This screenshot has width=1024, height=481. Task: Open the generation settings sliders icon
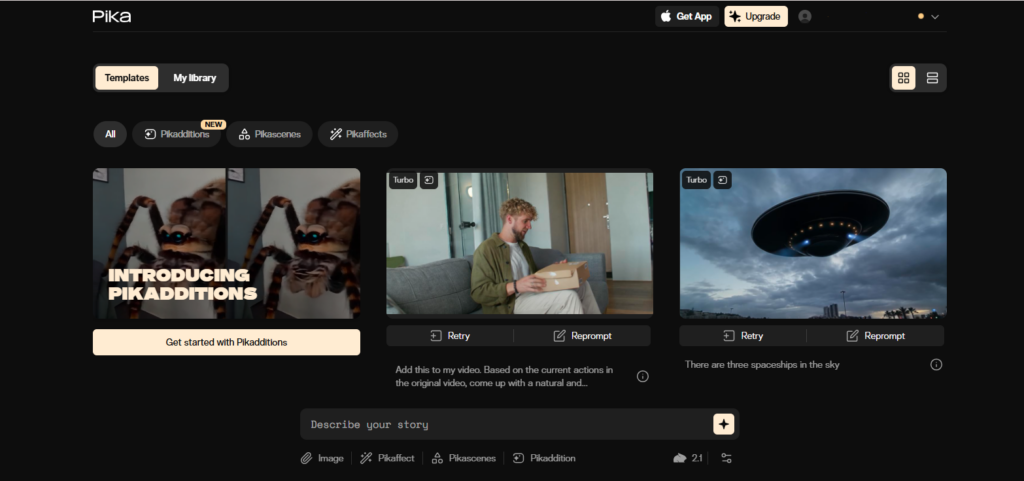pos(727,458)
